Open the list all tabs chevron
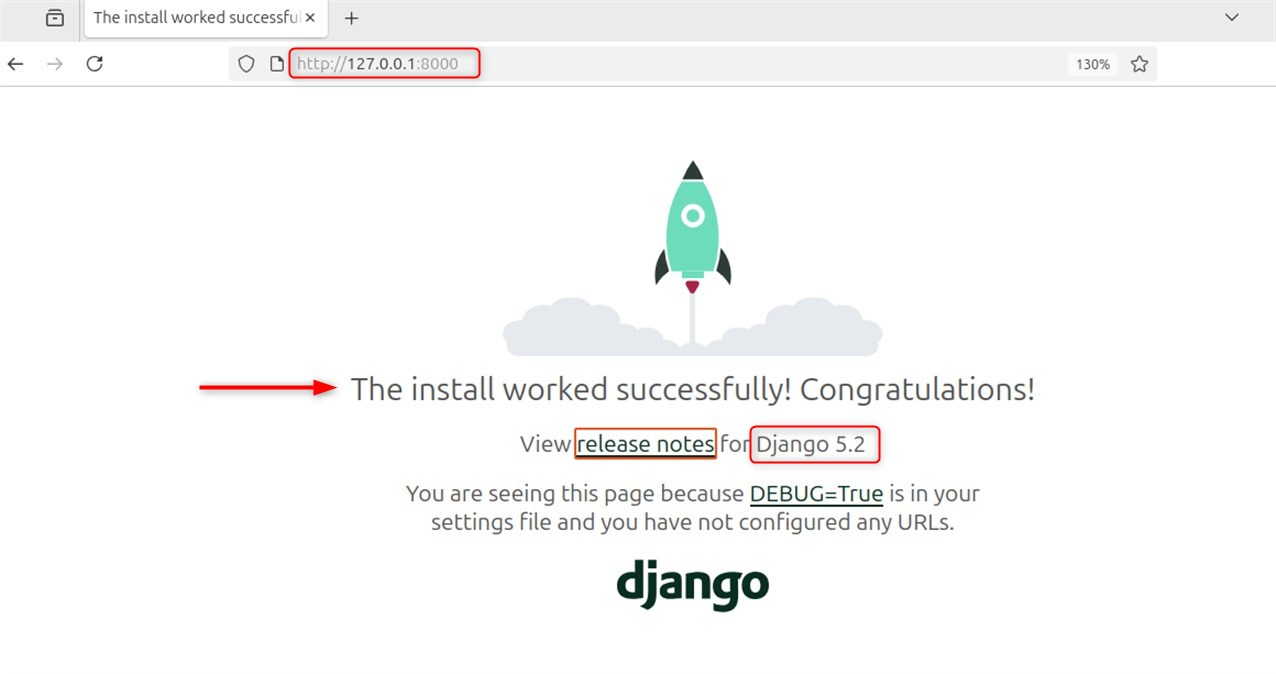Screen dimensions: 1276x674 pos(1231,17)
